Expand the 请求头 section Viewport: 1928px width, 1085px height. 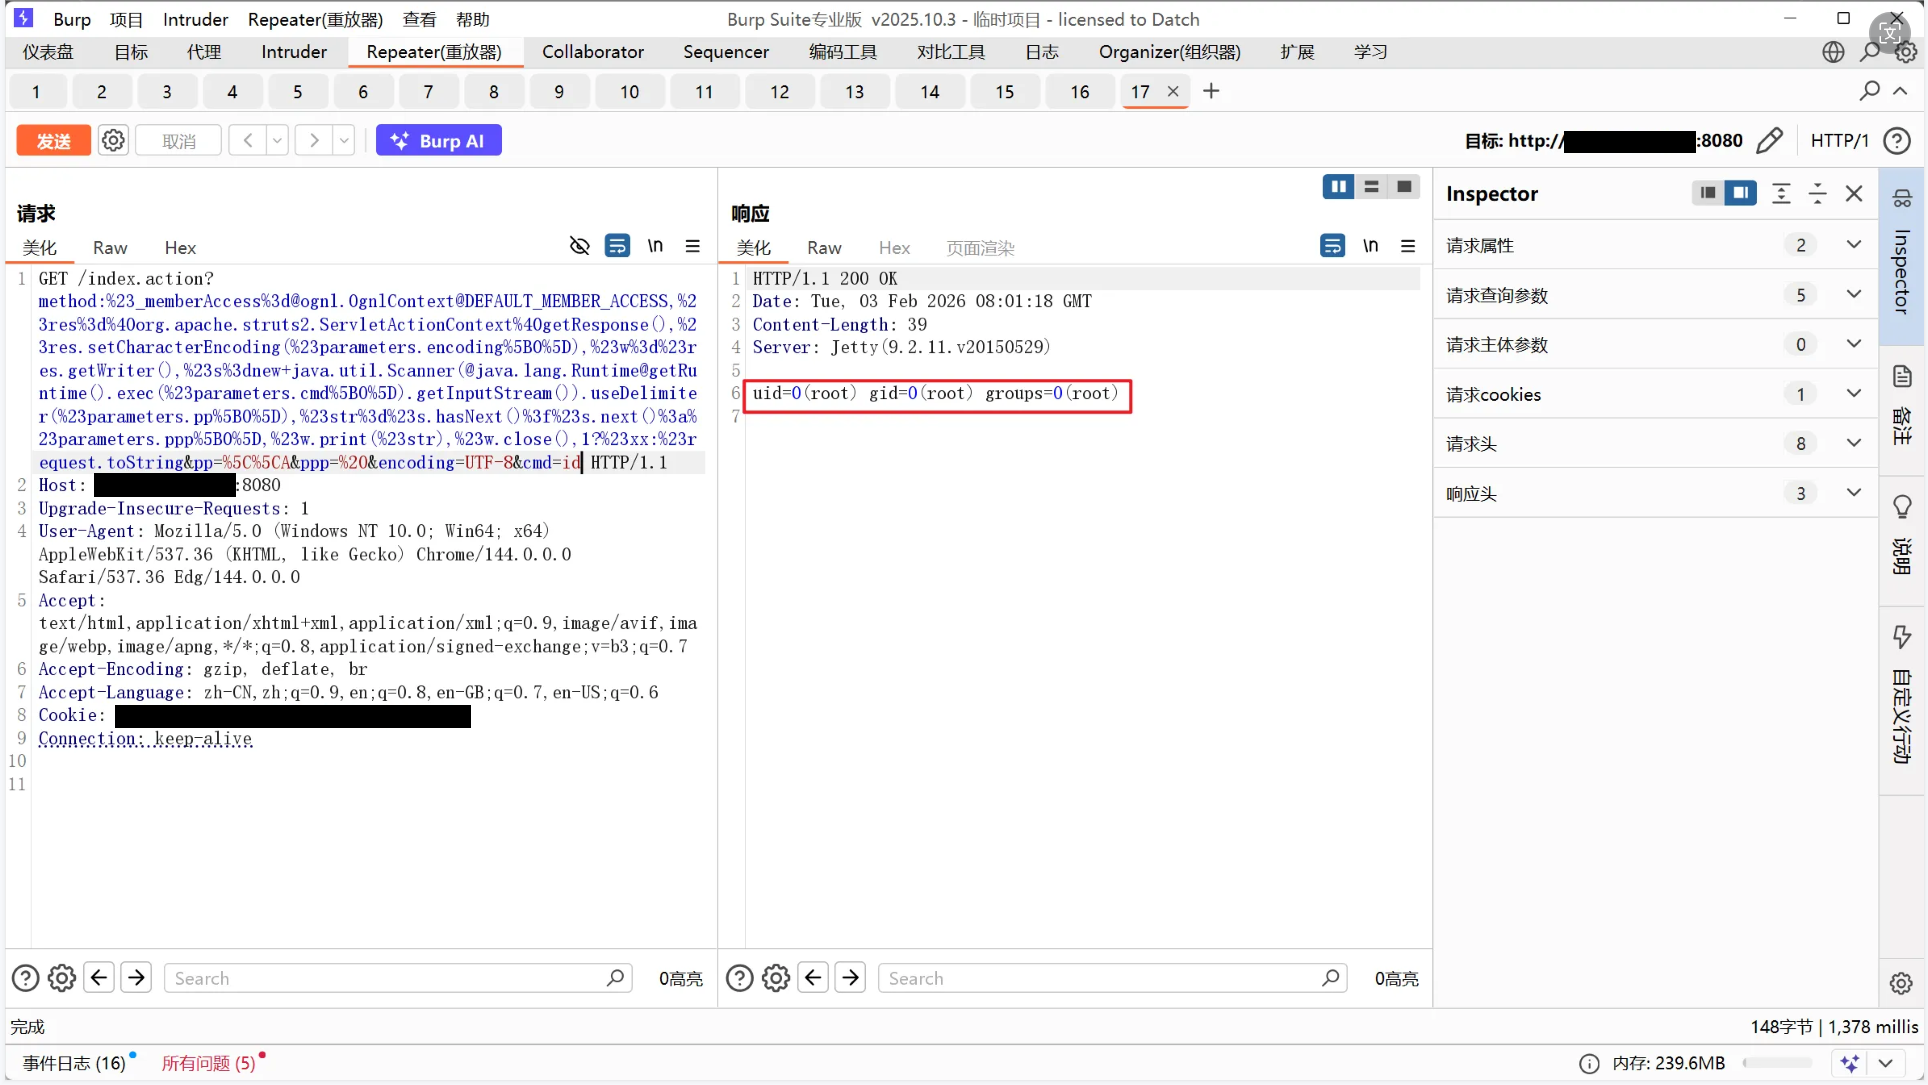1656,443
